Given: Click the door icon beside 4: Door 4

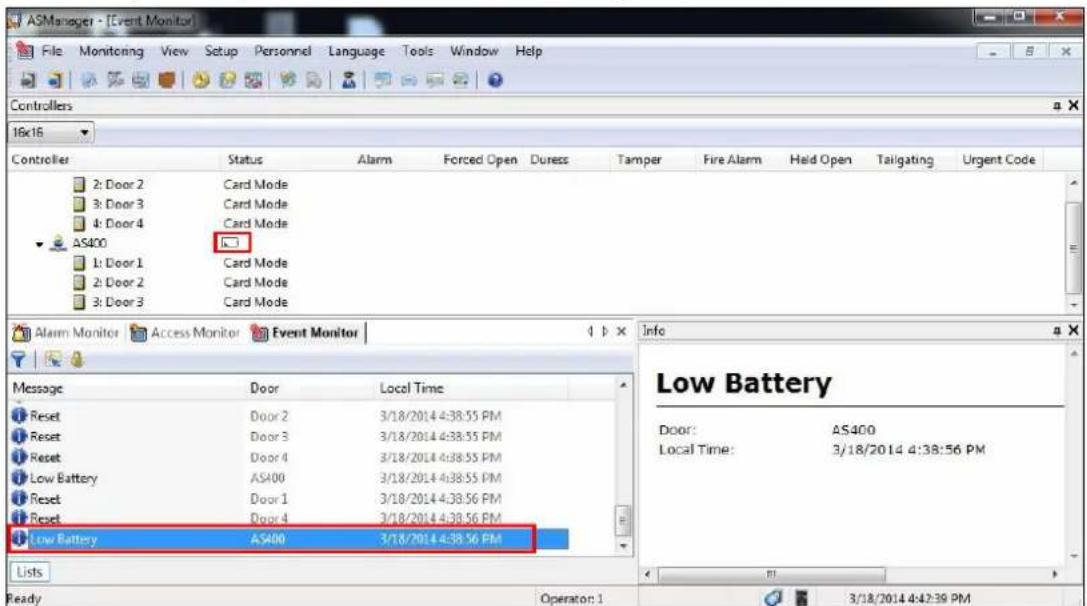Looking at the screenshot, I should tap(79, 223).
